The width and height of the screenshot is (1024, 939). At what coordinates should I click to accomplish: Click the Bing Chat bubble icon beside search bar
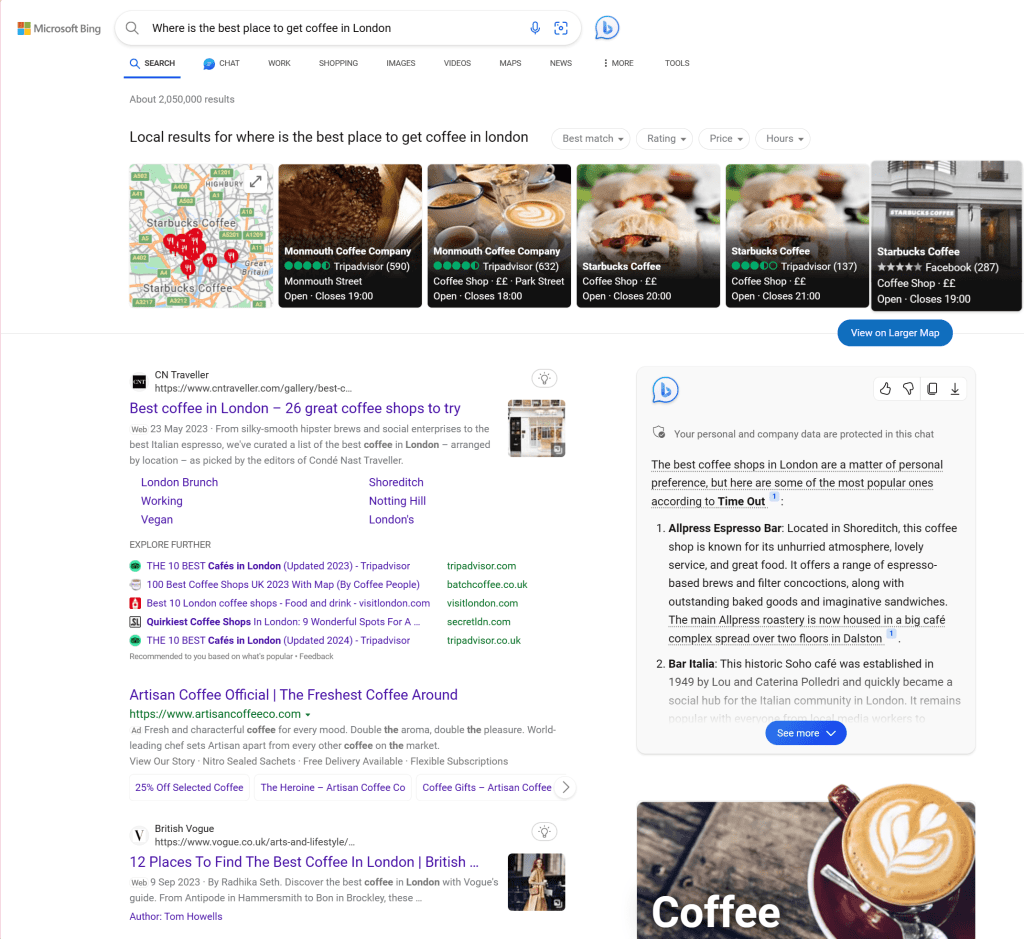point(607,27)
